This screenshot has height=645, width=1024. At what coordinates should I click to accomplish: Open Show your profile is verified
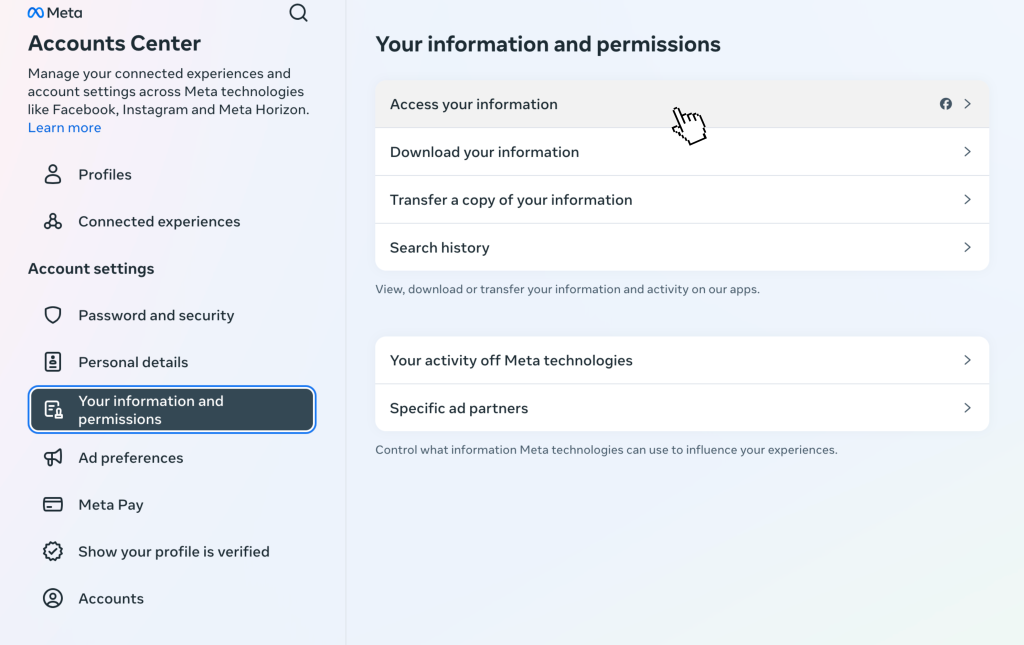174,551
